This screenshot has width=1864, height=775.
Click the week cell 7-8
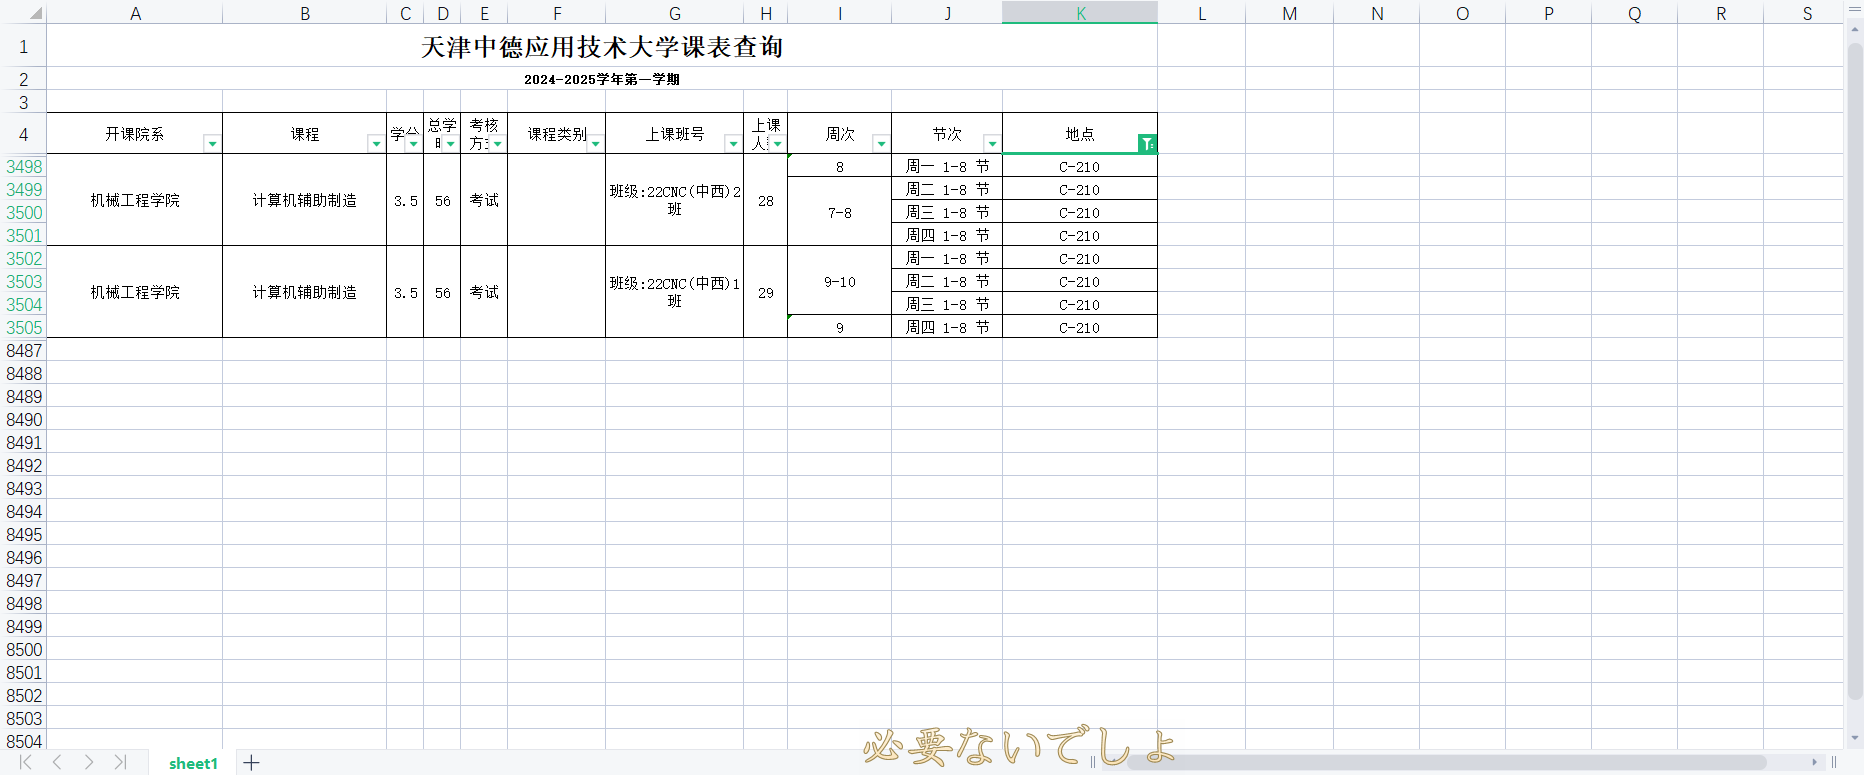coord(840,212)
